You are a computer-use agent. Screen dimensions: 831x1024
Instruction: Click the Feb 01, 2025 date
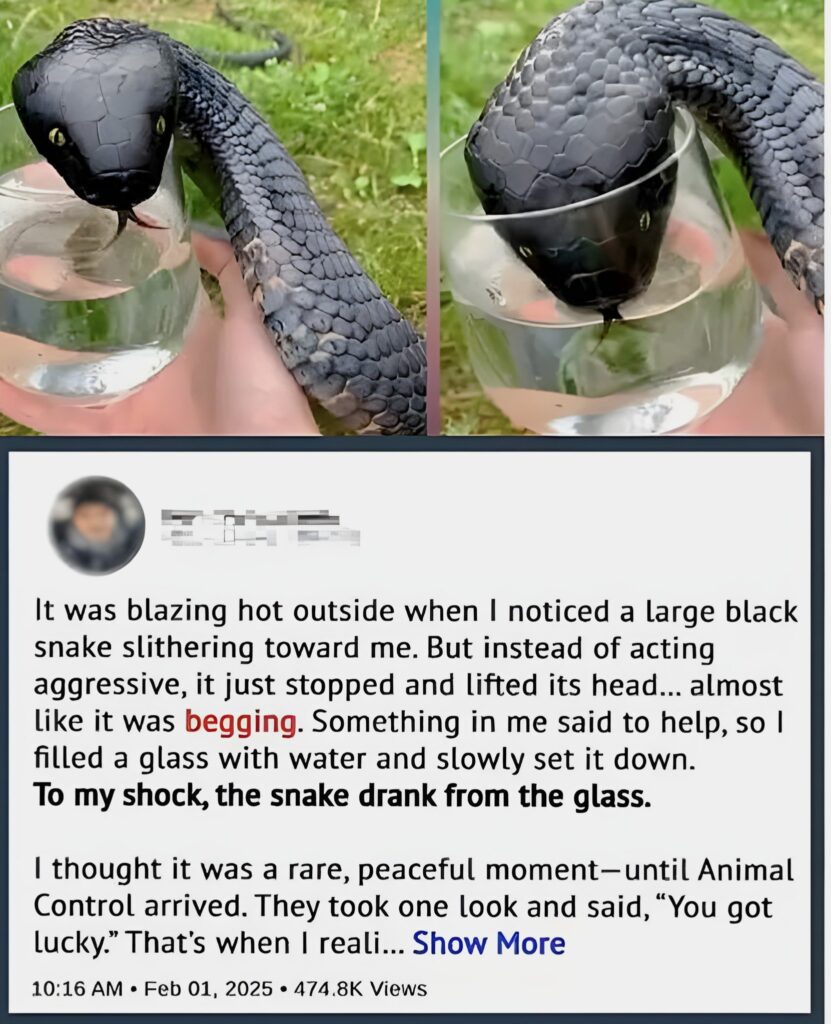pyautogui.click(x=208, y=989)
